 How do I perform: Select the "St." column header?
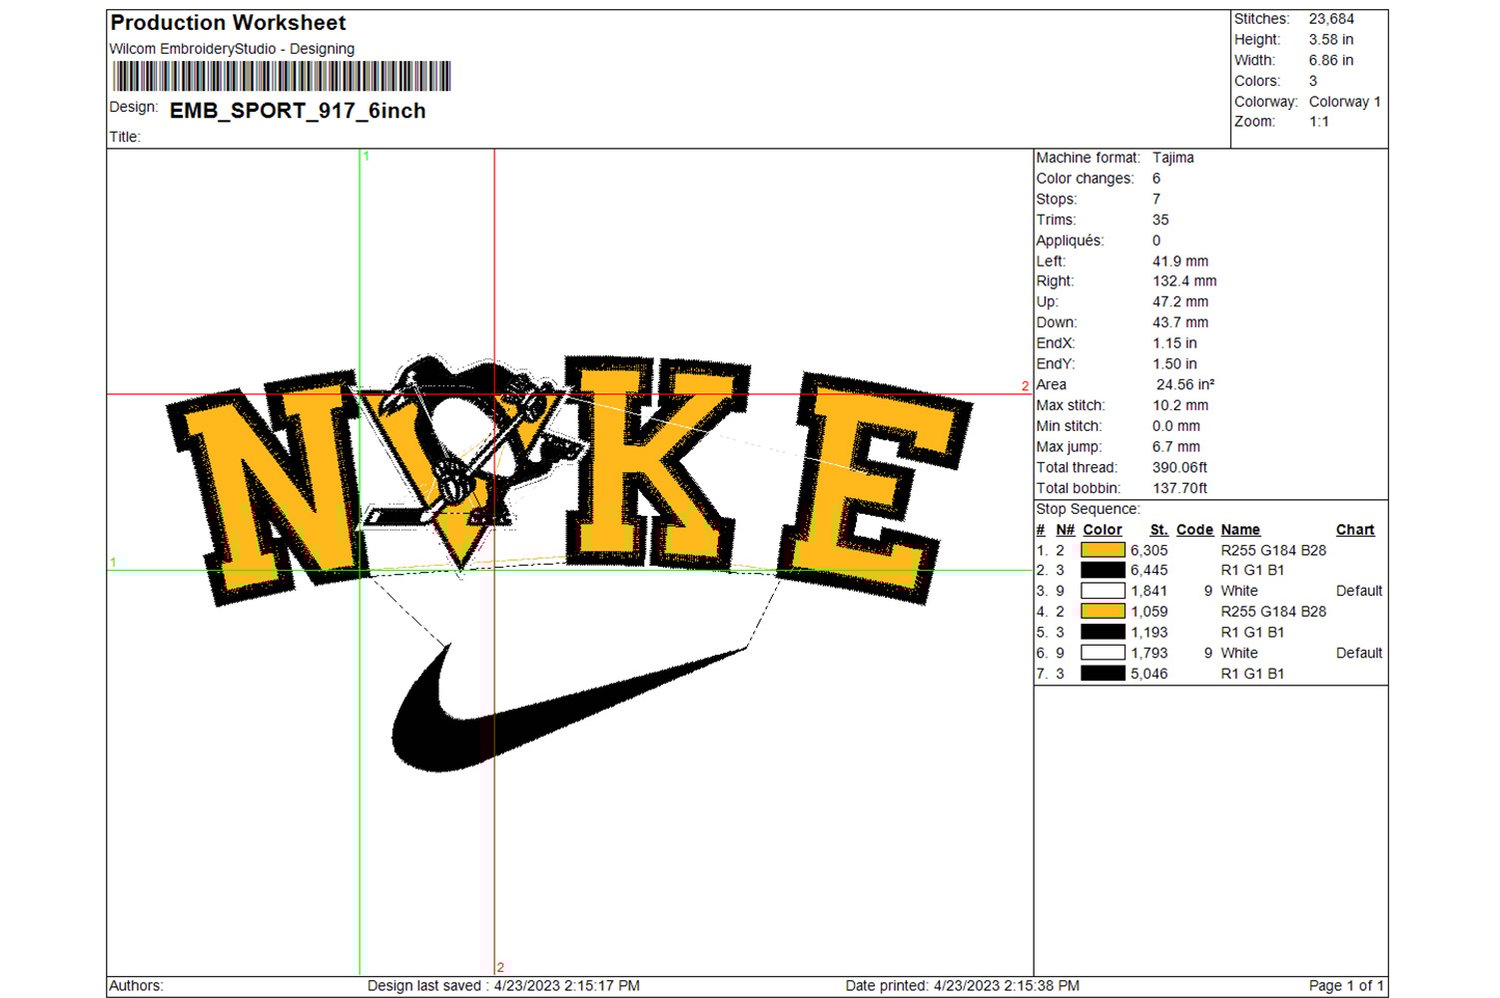(1159, 530)
